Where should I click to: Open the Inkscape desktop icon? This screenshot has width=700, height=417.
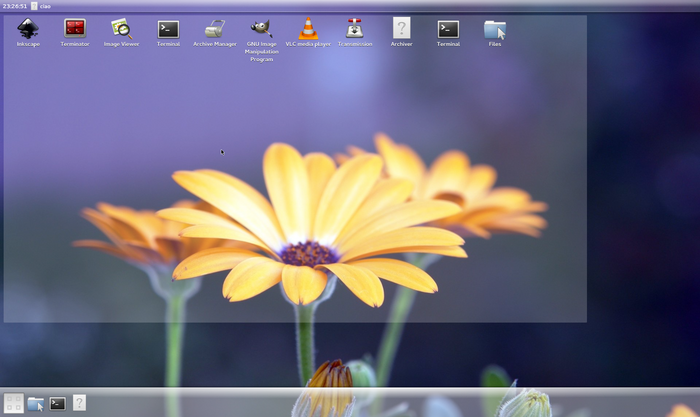tap(28, 29)
